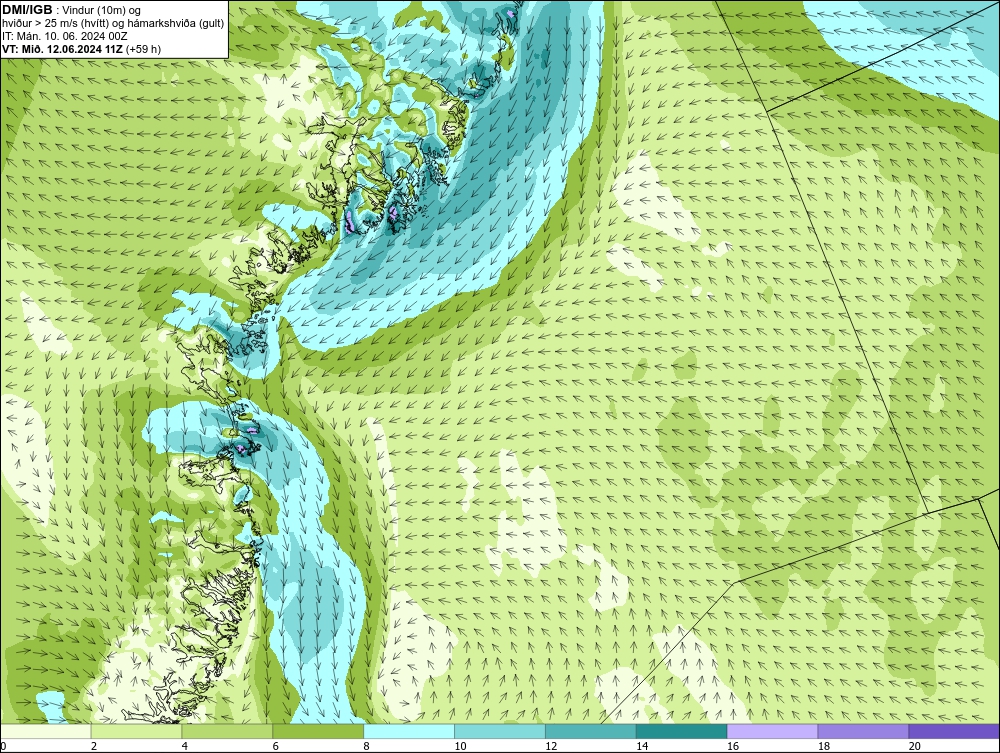Click the 6–8 m/s olive green swatch
The height and width of the screenshot is (753, 1000).
(318, 731)
